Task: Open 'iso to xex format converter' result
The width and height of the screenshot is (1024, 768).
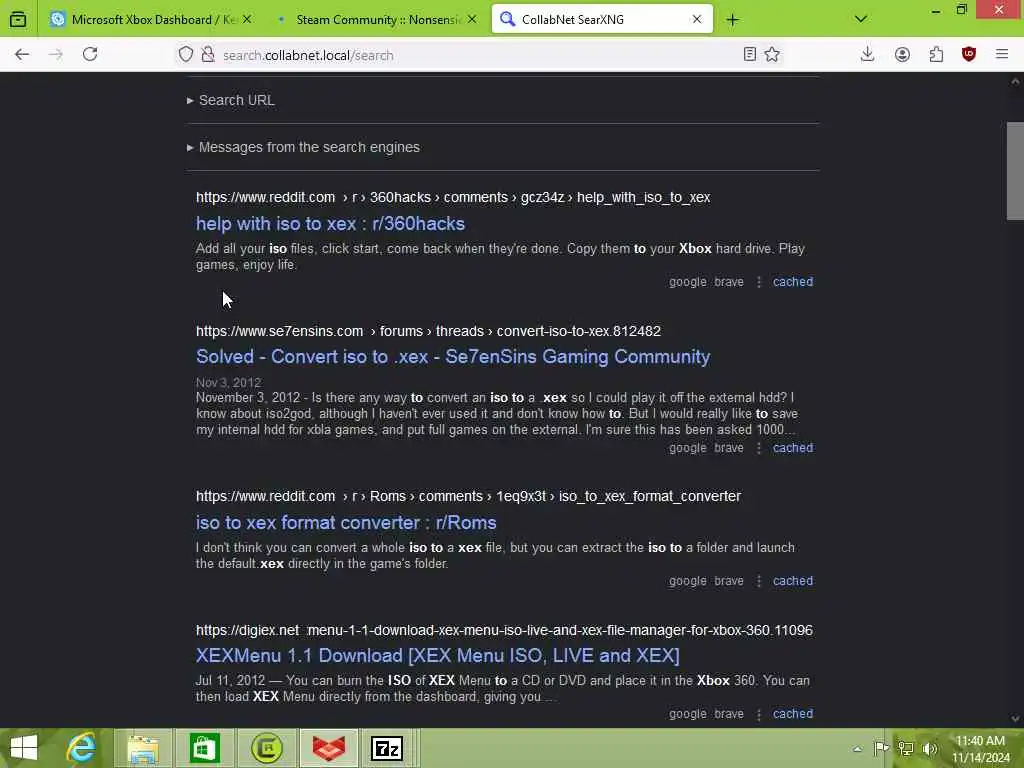Action: (346, 522)
